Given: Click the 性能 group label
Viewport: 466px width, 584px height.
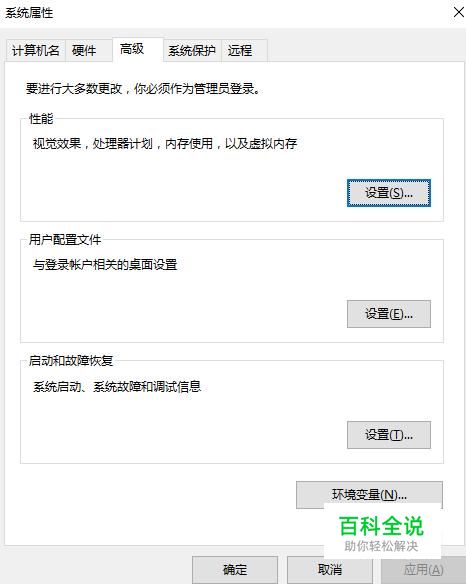Looking at the screenshot, I should 41,119.
